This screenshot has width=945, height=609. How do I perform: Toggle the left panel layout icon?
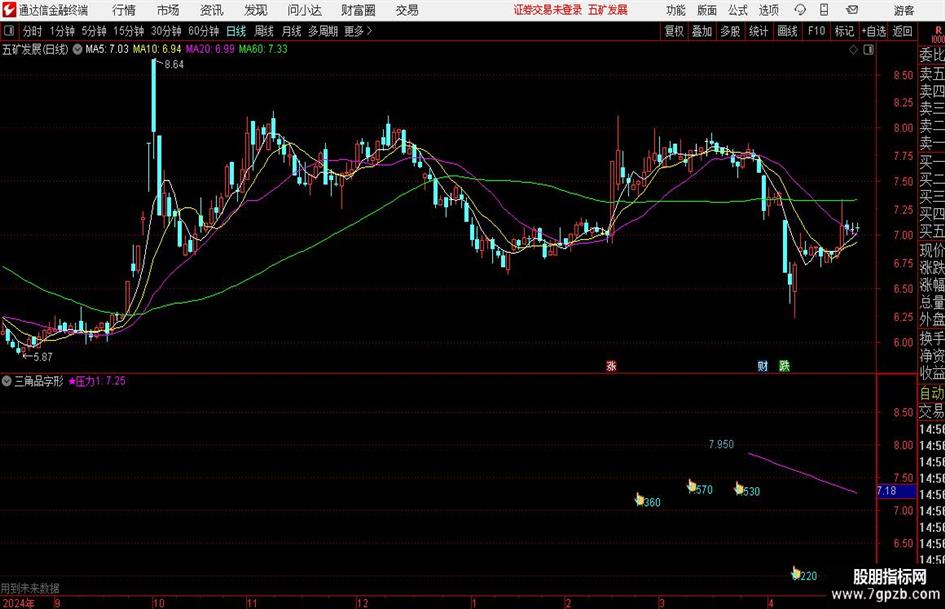[x=9, y=31]
